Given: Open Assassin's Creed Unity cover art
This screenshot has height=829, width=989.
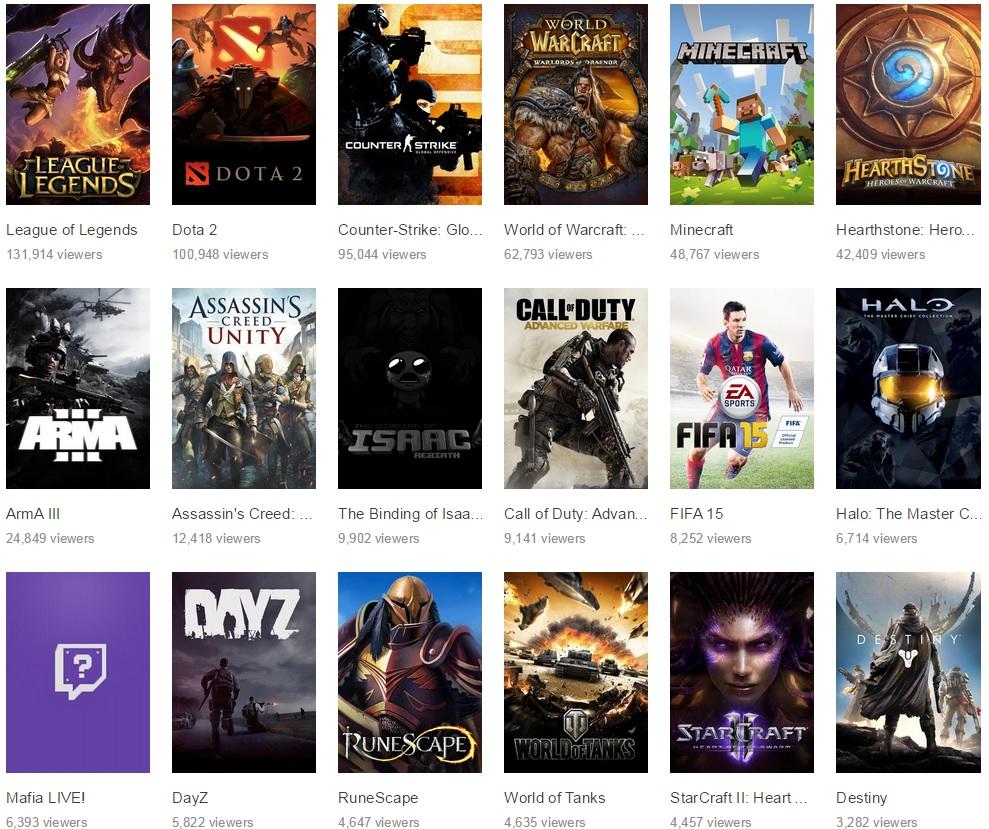Looking at the screenshot, I should [x=244, y=389].
